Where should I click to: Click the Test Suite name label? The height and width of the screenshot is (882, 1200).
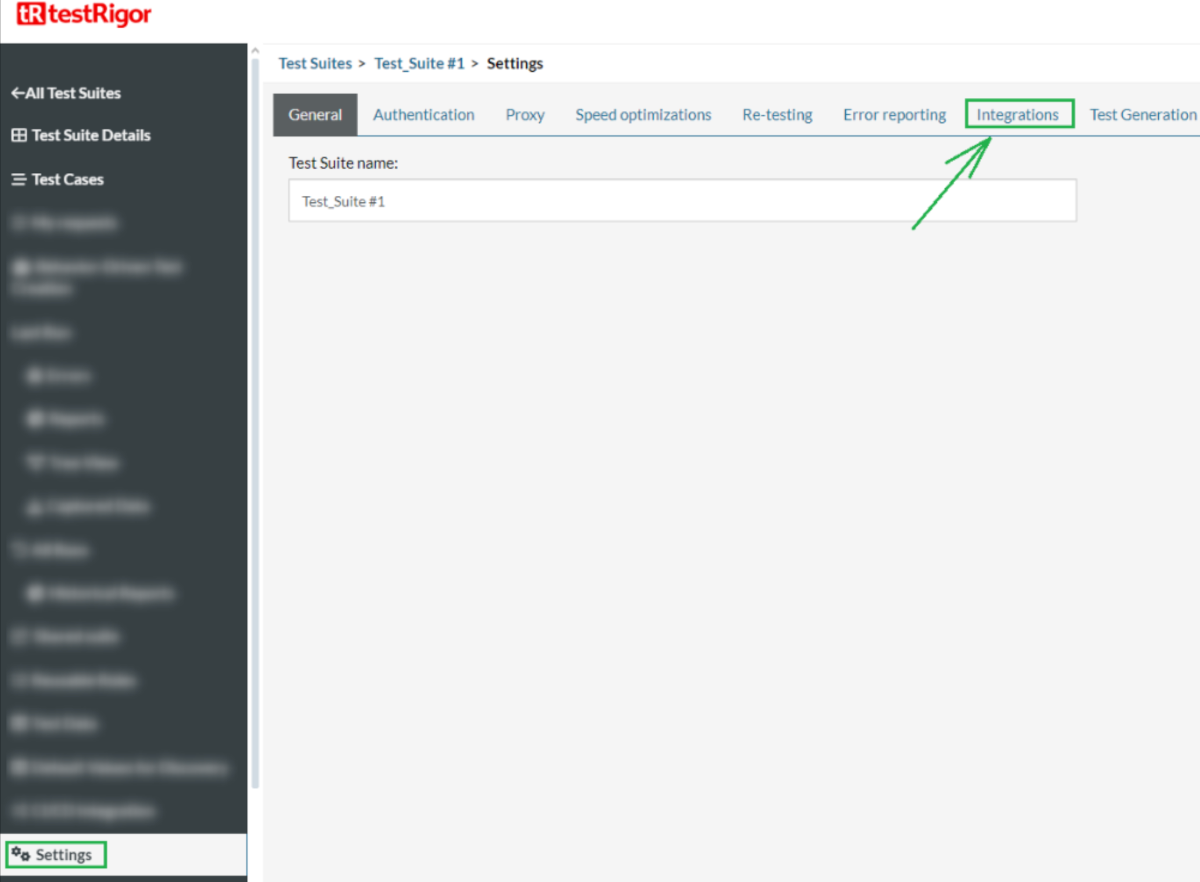tap(343, 162)
